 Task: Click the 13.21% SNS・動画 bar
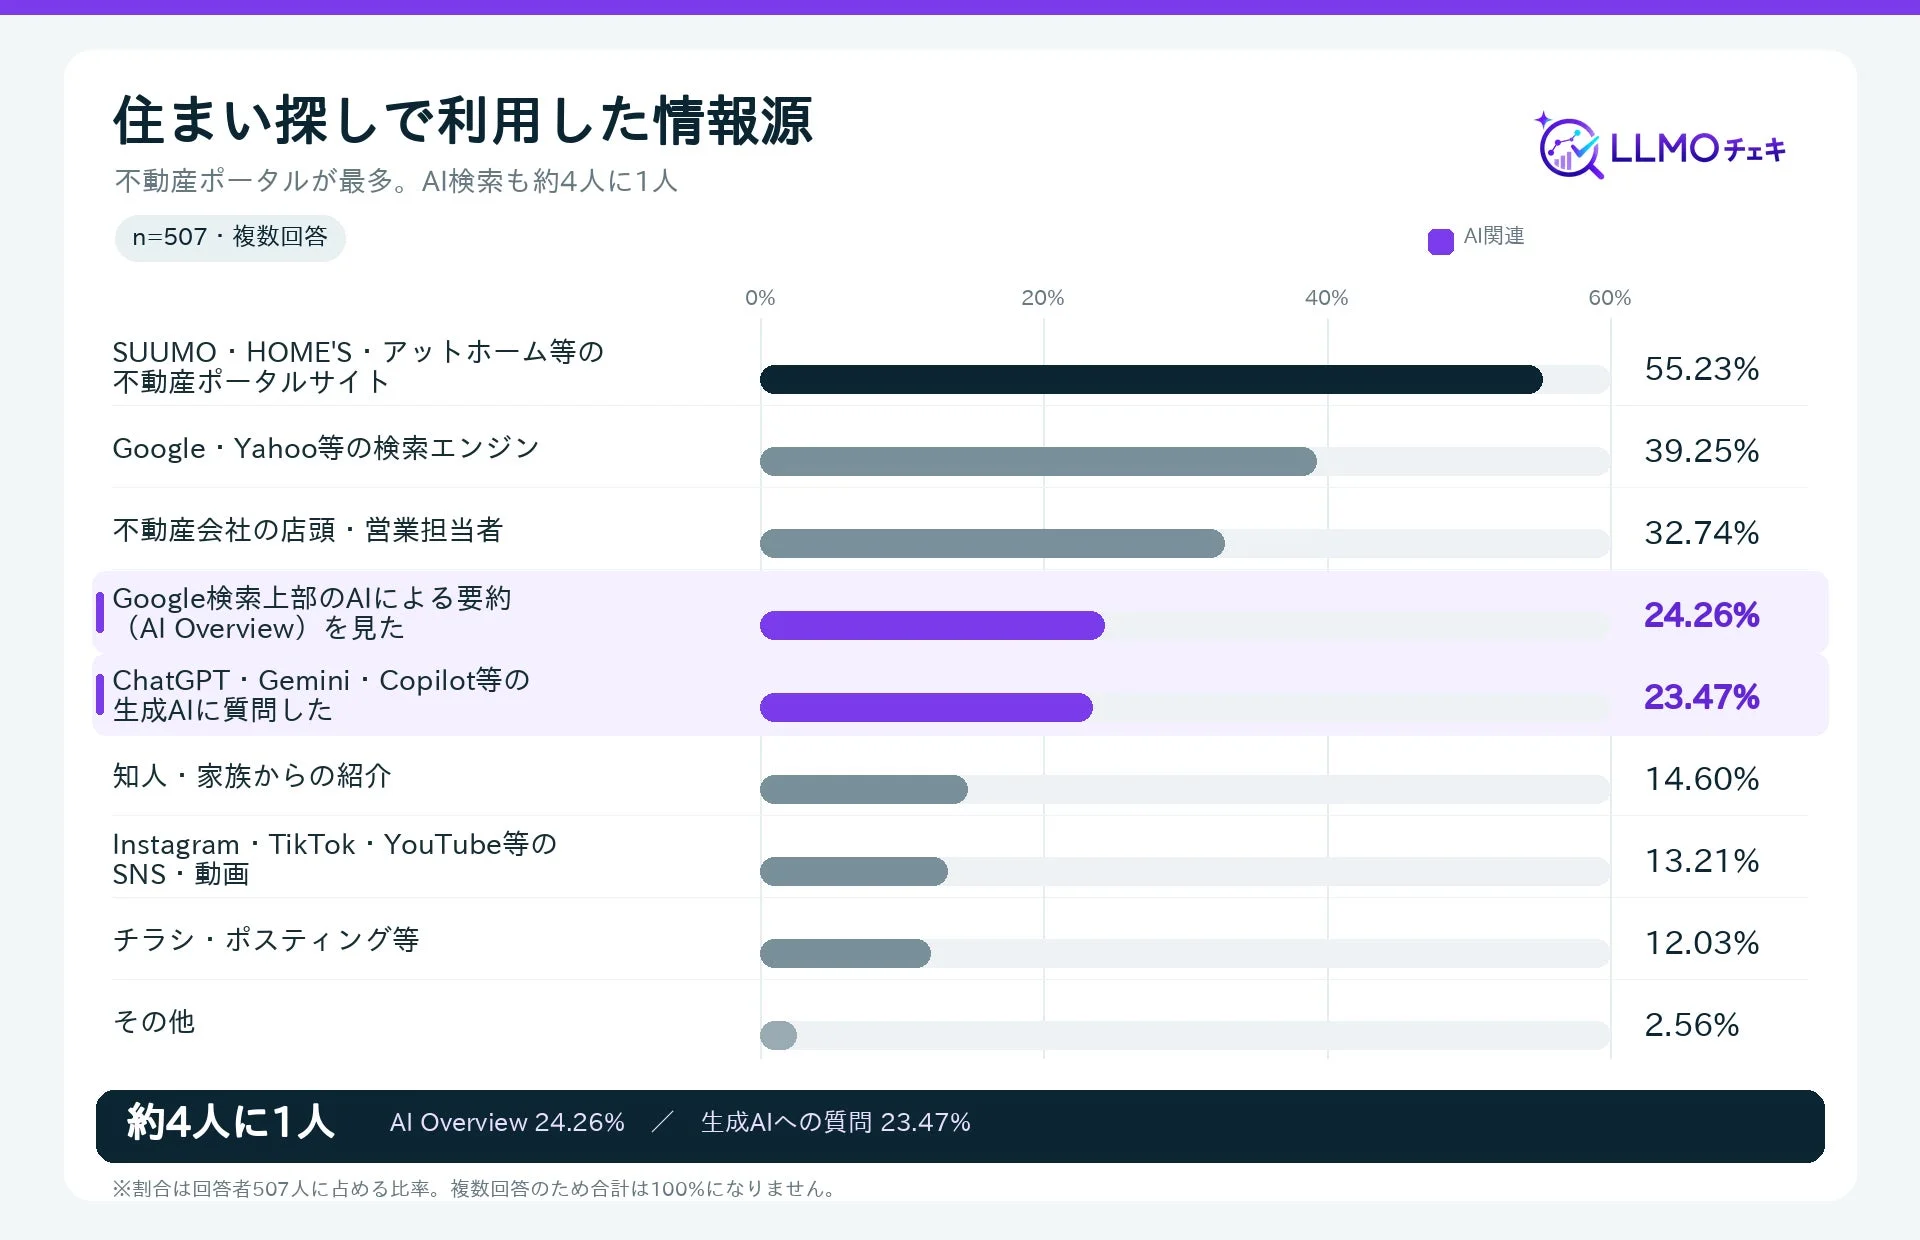click(x=854, y=871)
